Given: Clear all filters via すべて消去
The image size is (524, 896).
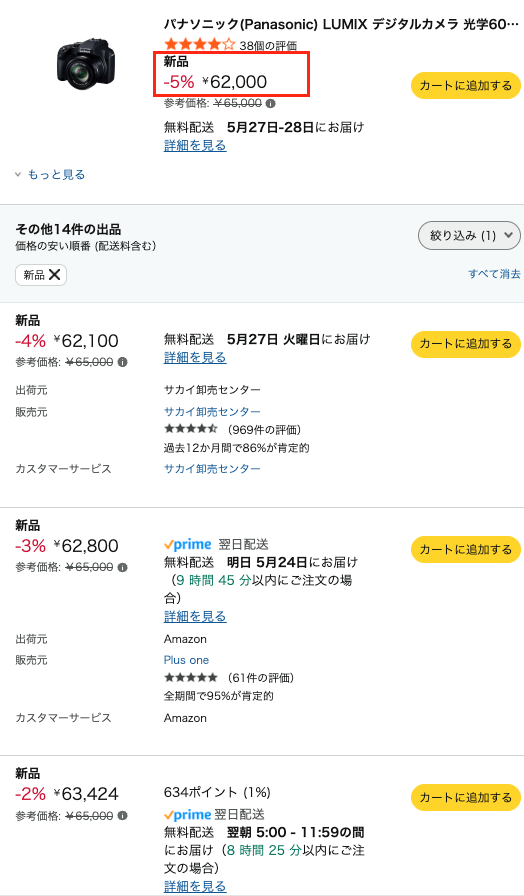Looking at the screenshot, I should pos(494,274).
